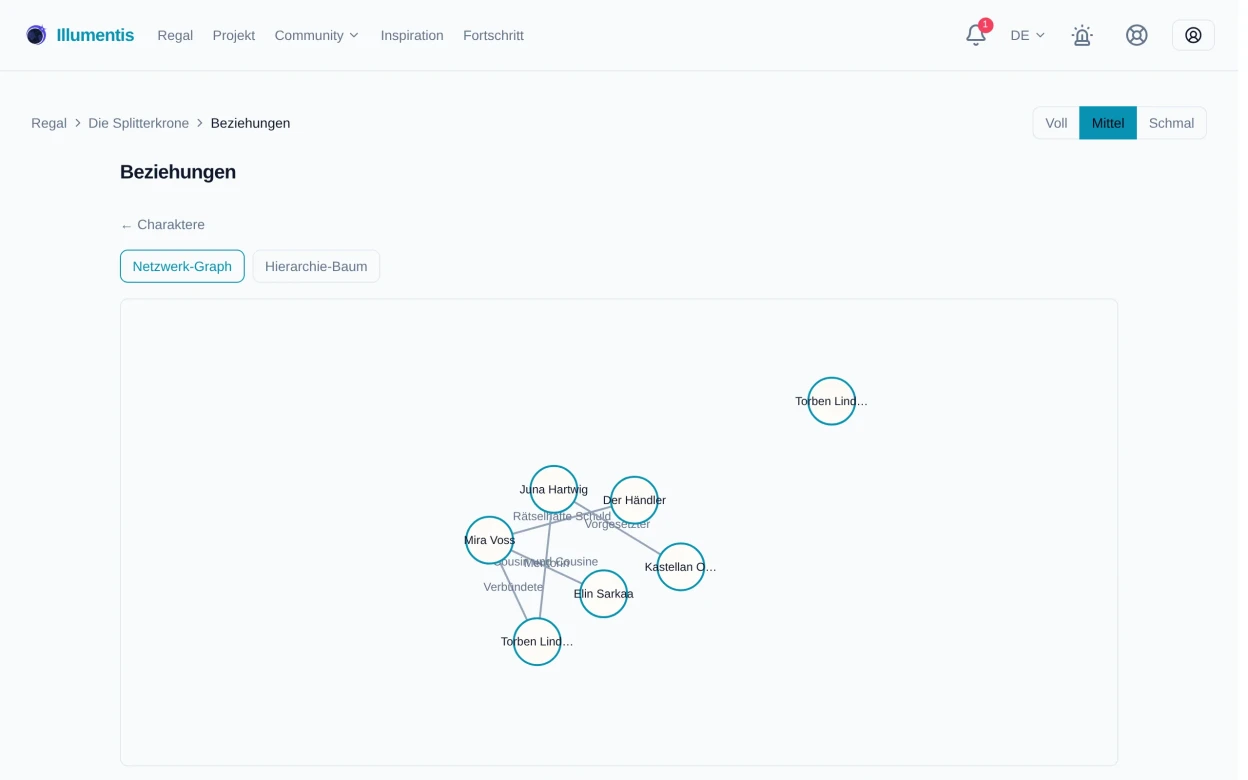The height and width of the screenshot is (780, 1248).
Task: Switch to Hierarchie-Baum view
Action: point(318,268)
